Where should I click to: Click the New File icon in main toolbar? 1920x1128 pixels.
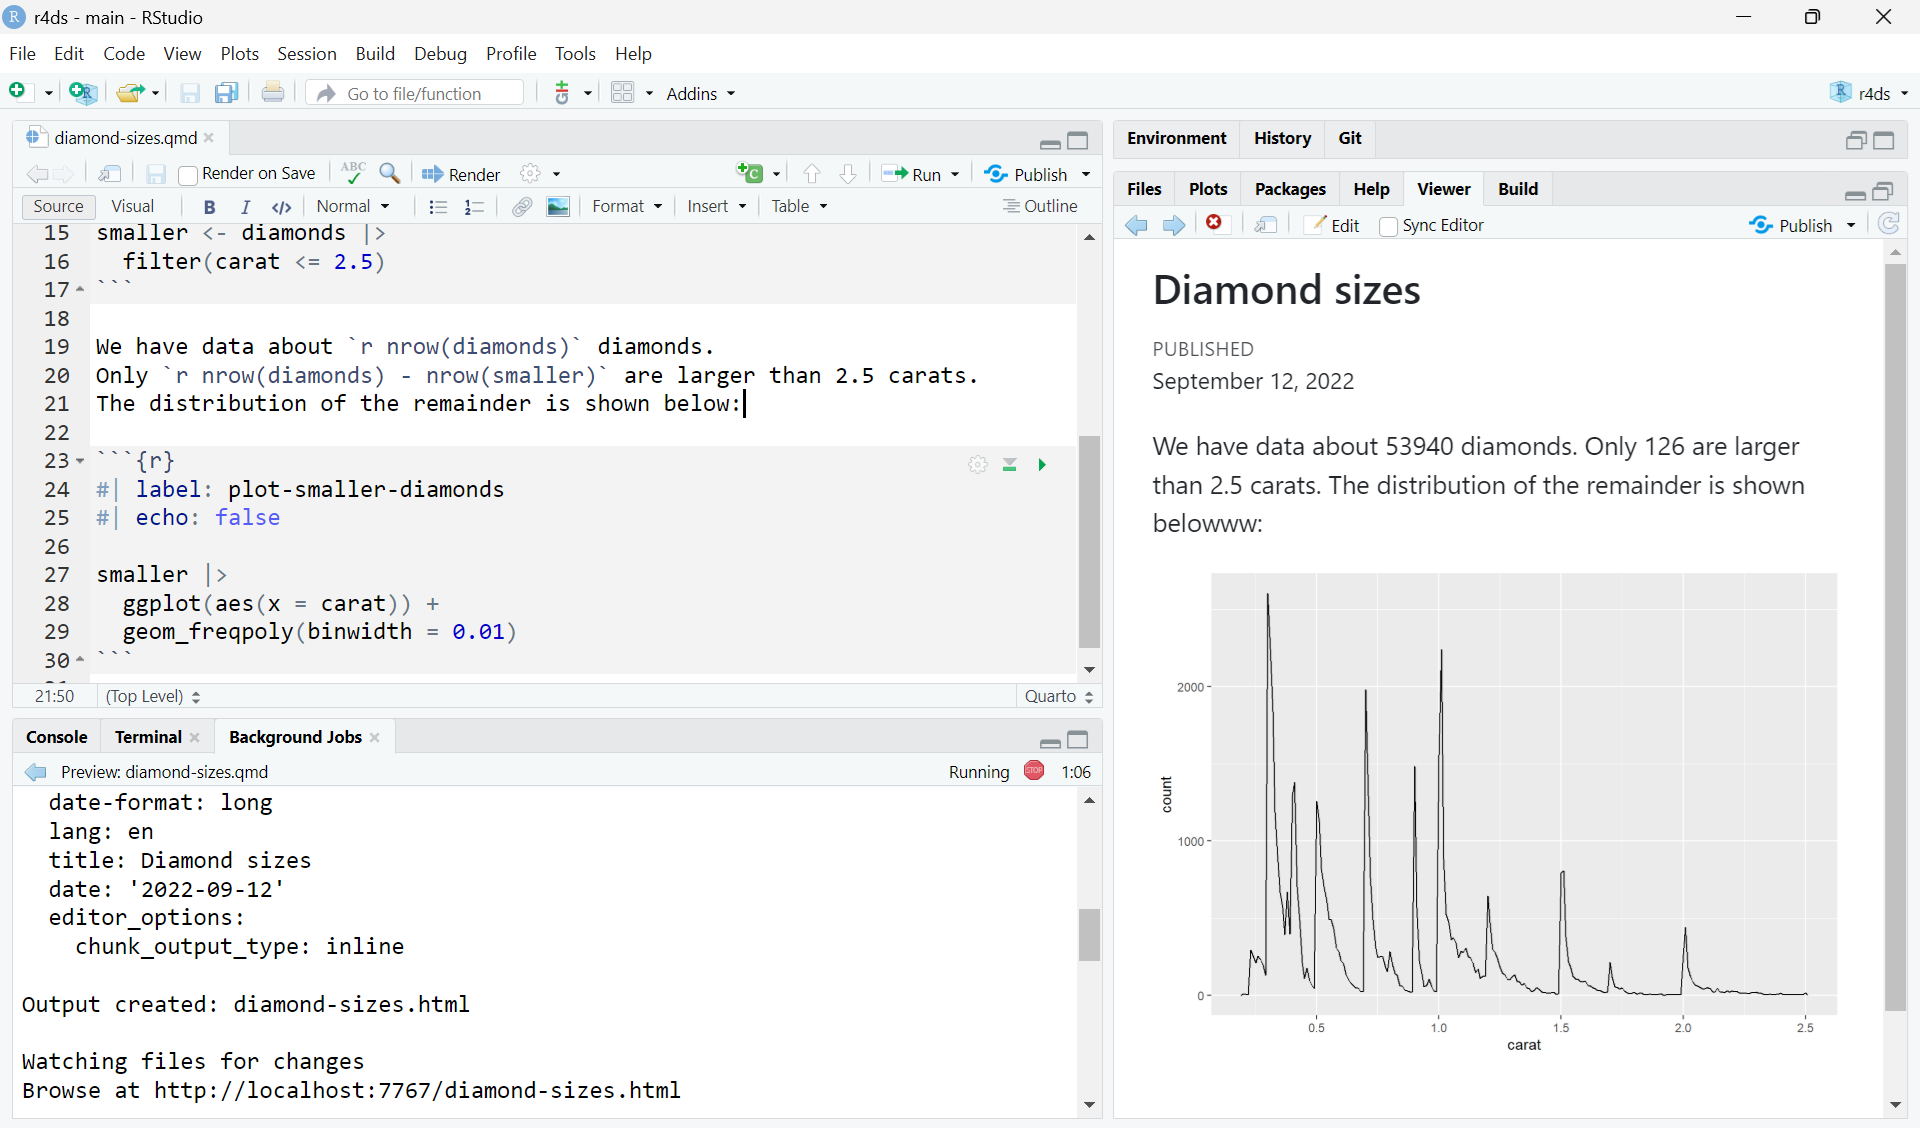coord(18,92)
